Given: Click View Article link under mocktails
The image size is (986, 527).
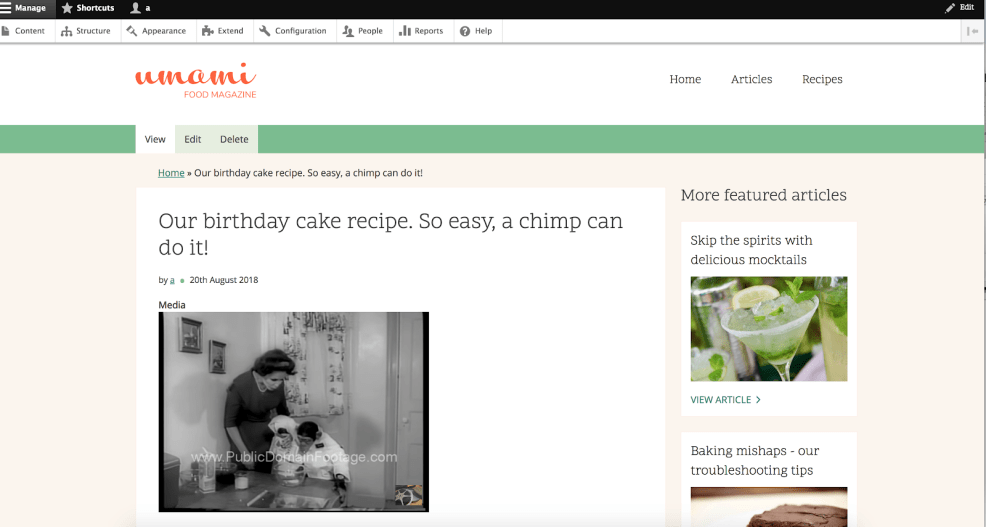Looking at the screenshot, I should pyautogui.click(x=725, y=400).
